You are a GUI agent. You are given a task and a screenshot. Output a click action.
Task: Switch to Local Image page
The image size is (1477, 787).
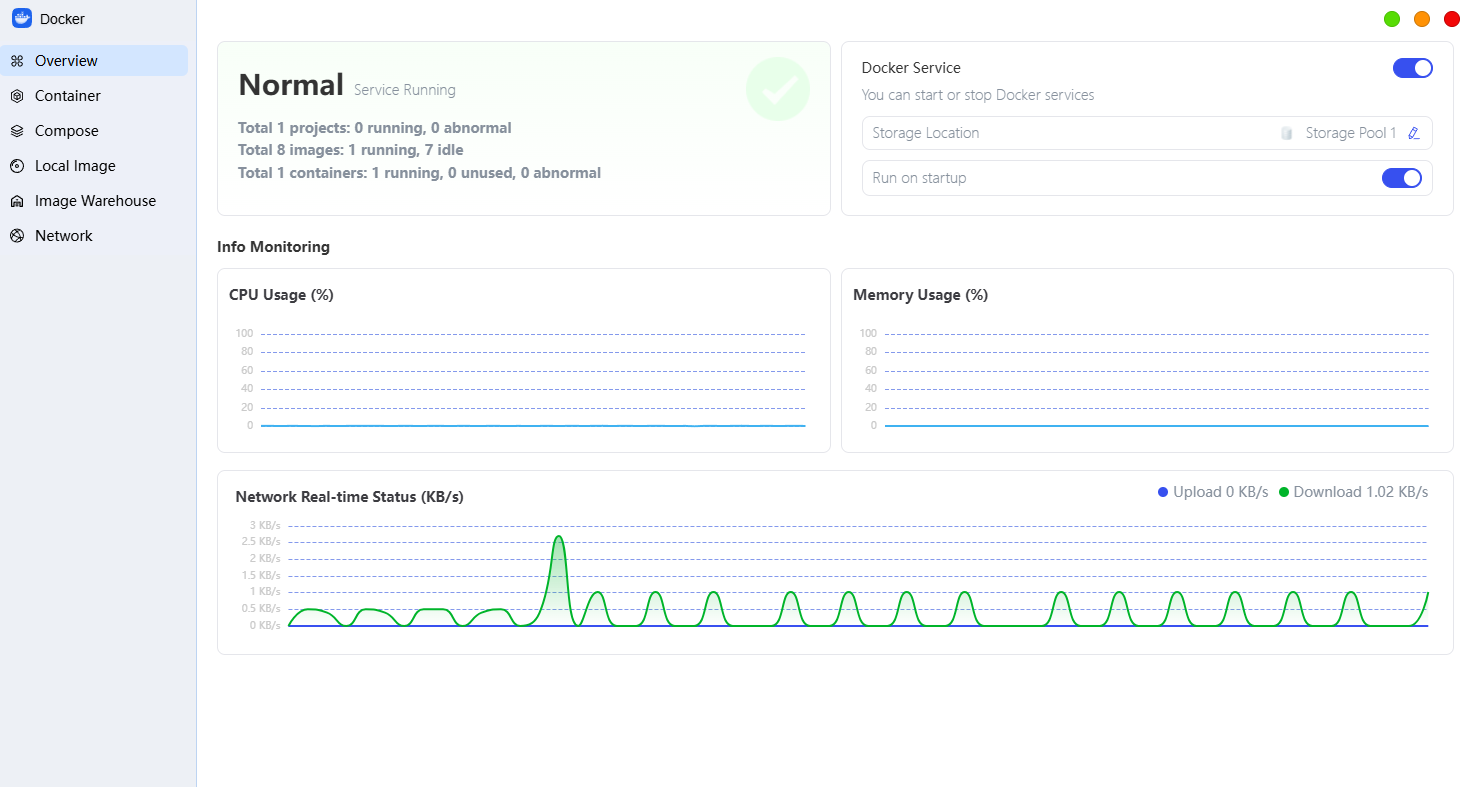tap(94, 166)
